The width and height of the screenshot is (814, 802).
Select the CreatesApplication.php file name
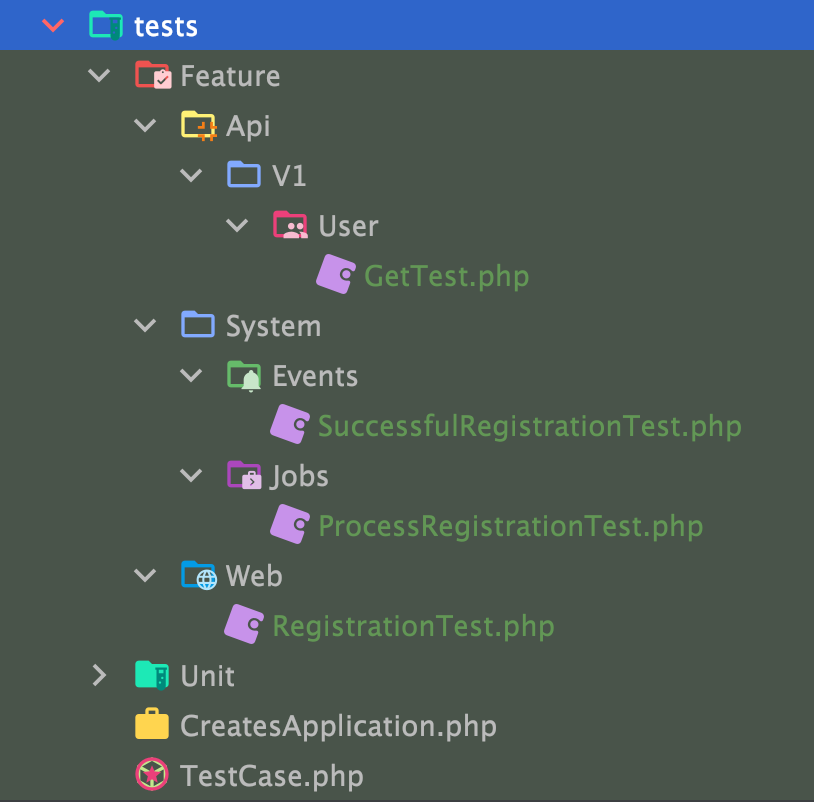coord(338,726)
